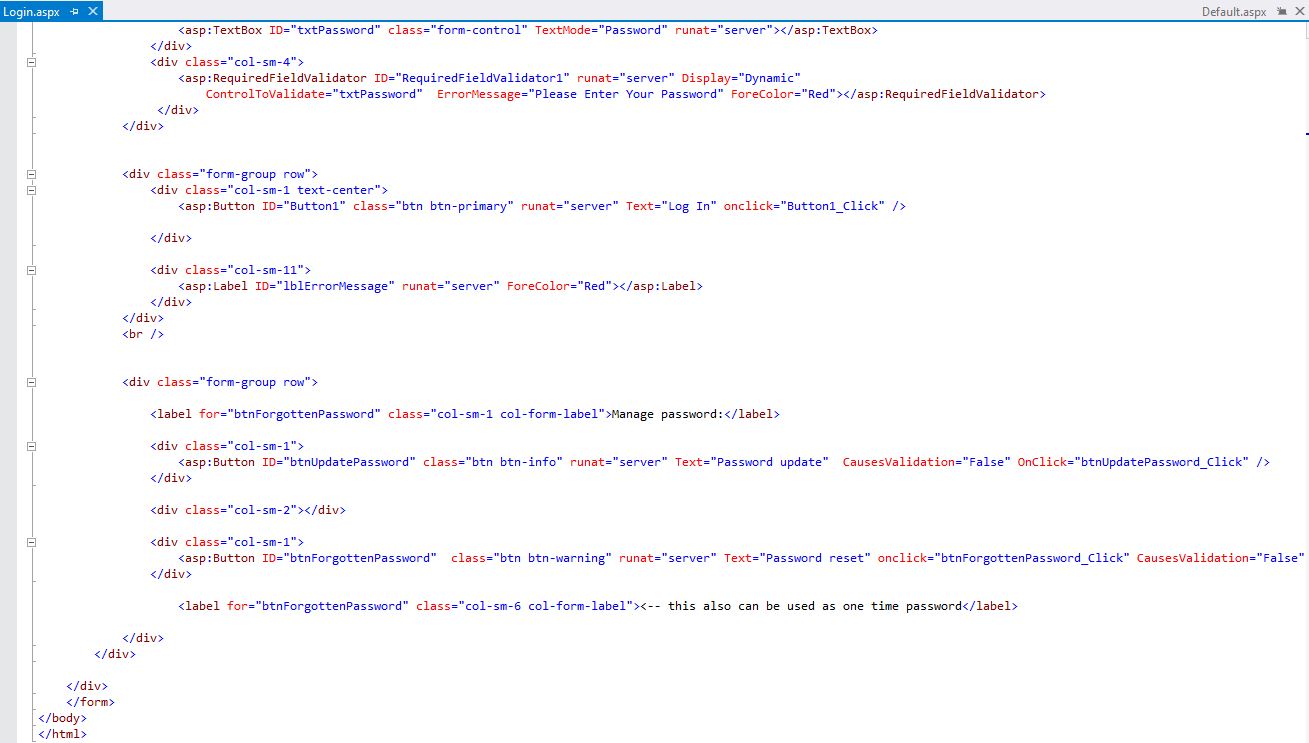Screen dimensions: 1309x743
Task: Collapse the div containing btnUpdatePassword button
Action: point(31,446)
